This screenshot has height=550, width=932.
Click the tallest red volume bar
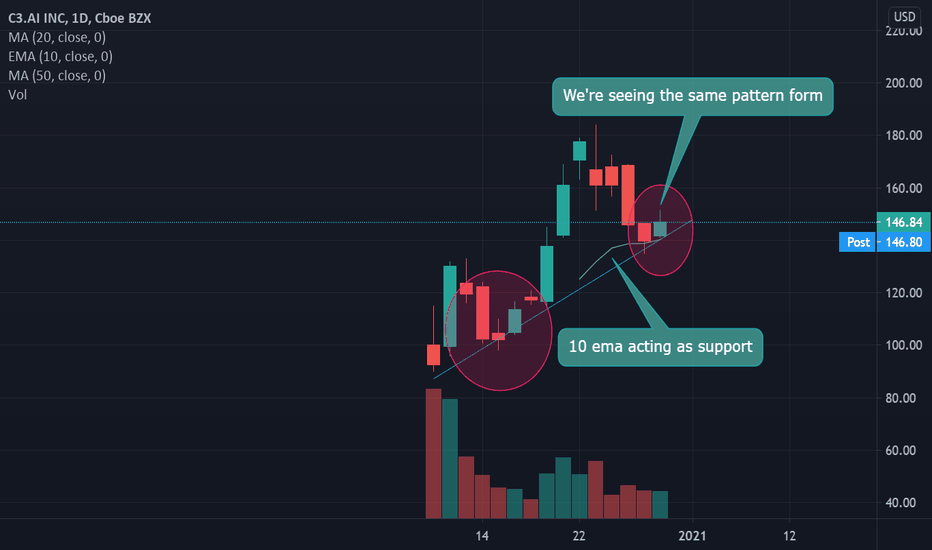click(x=433, y=454)
